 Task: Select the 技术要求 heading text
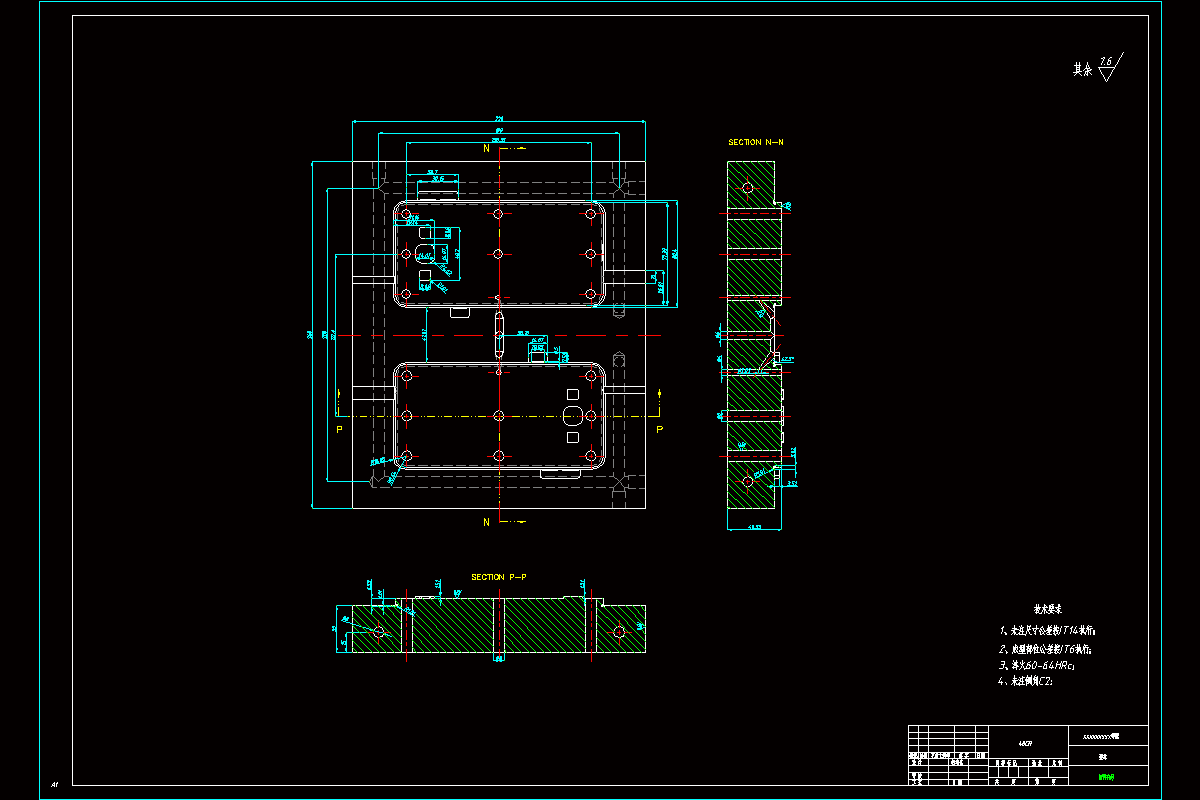[x=1048, y=608]
